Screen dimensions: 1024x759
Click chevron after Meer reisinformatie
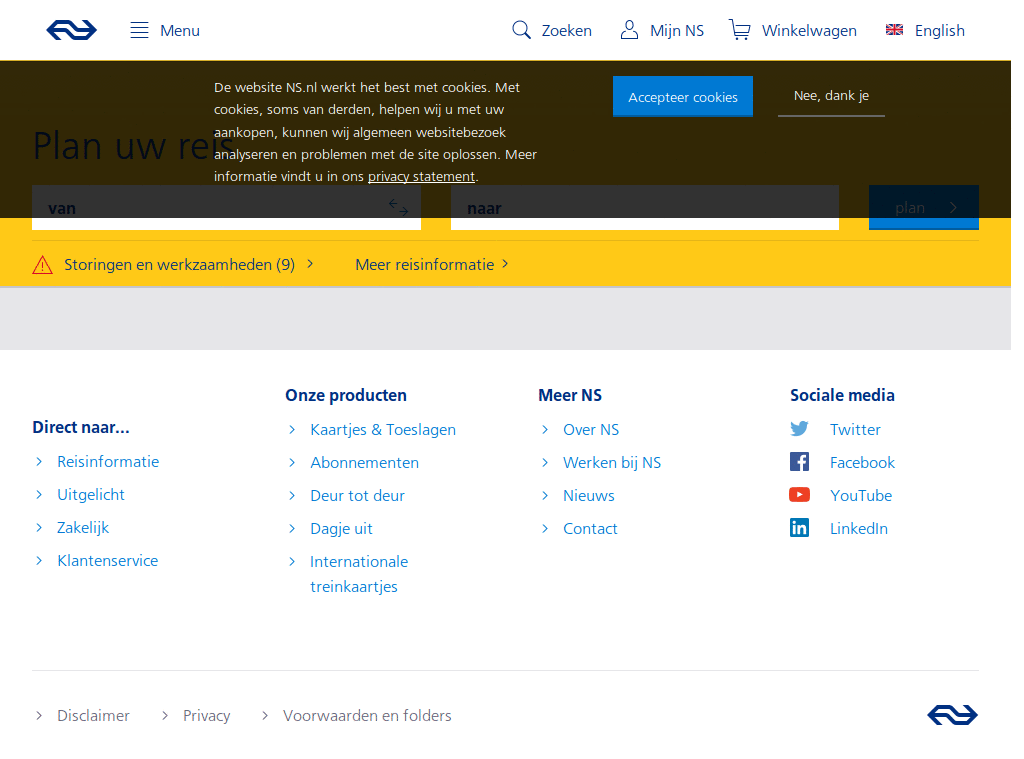[x=505, y=264]
